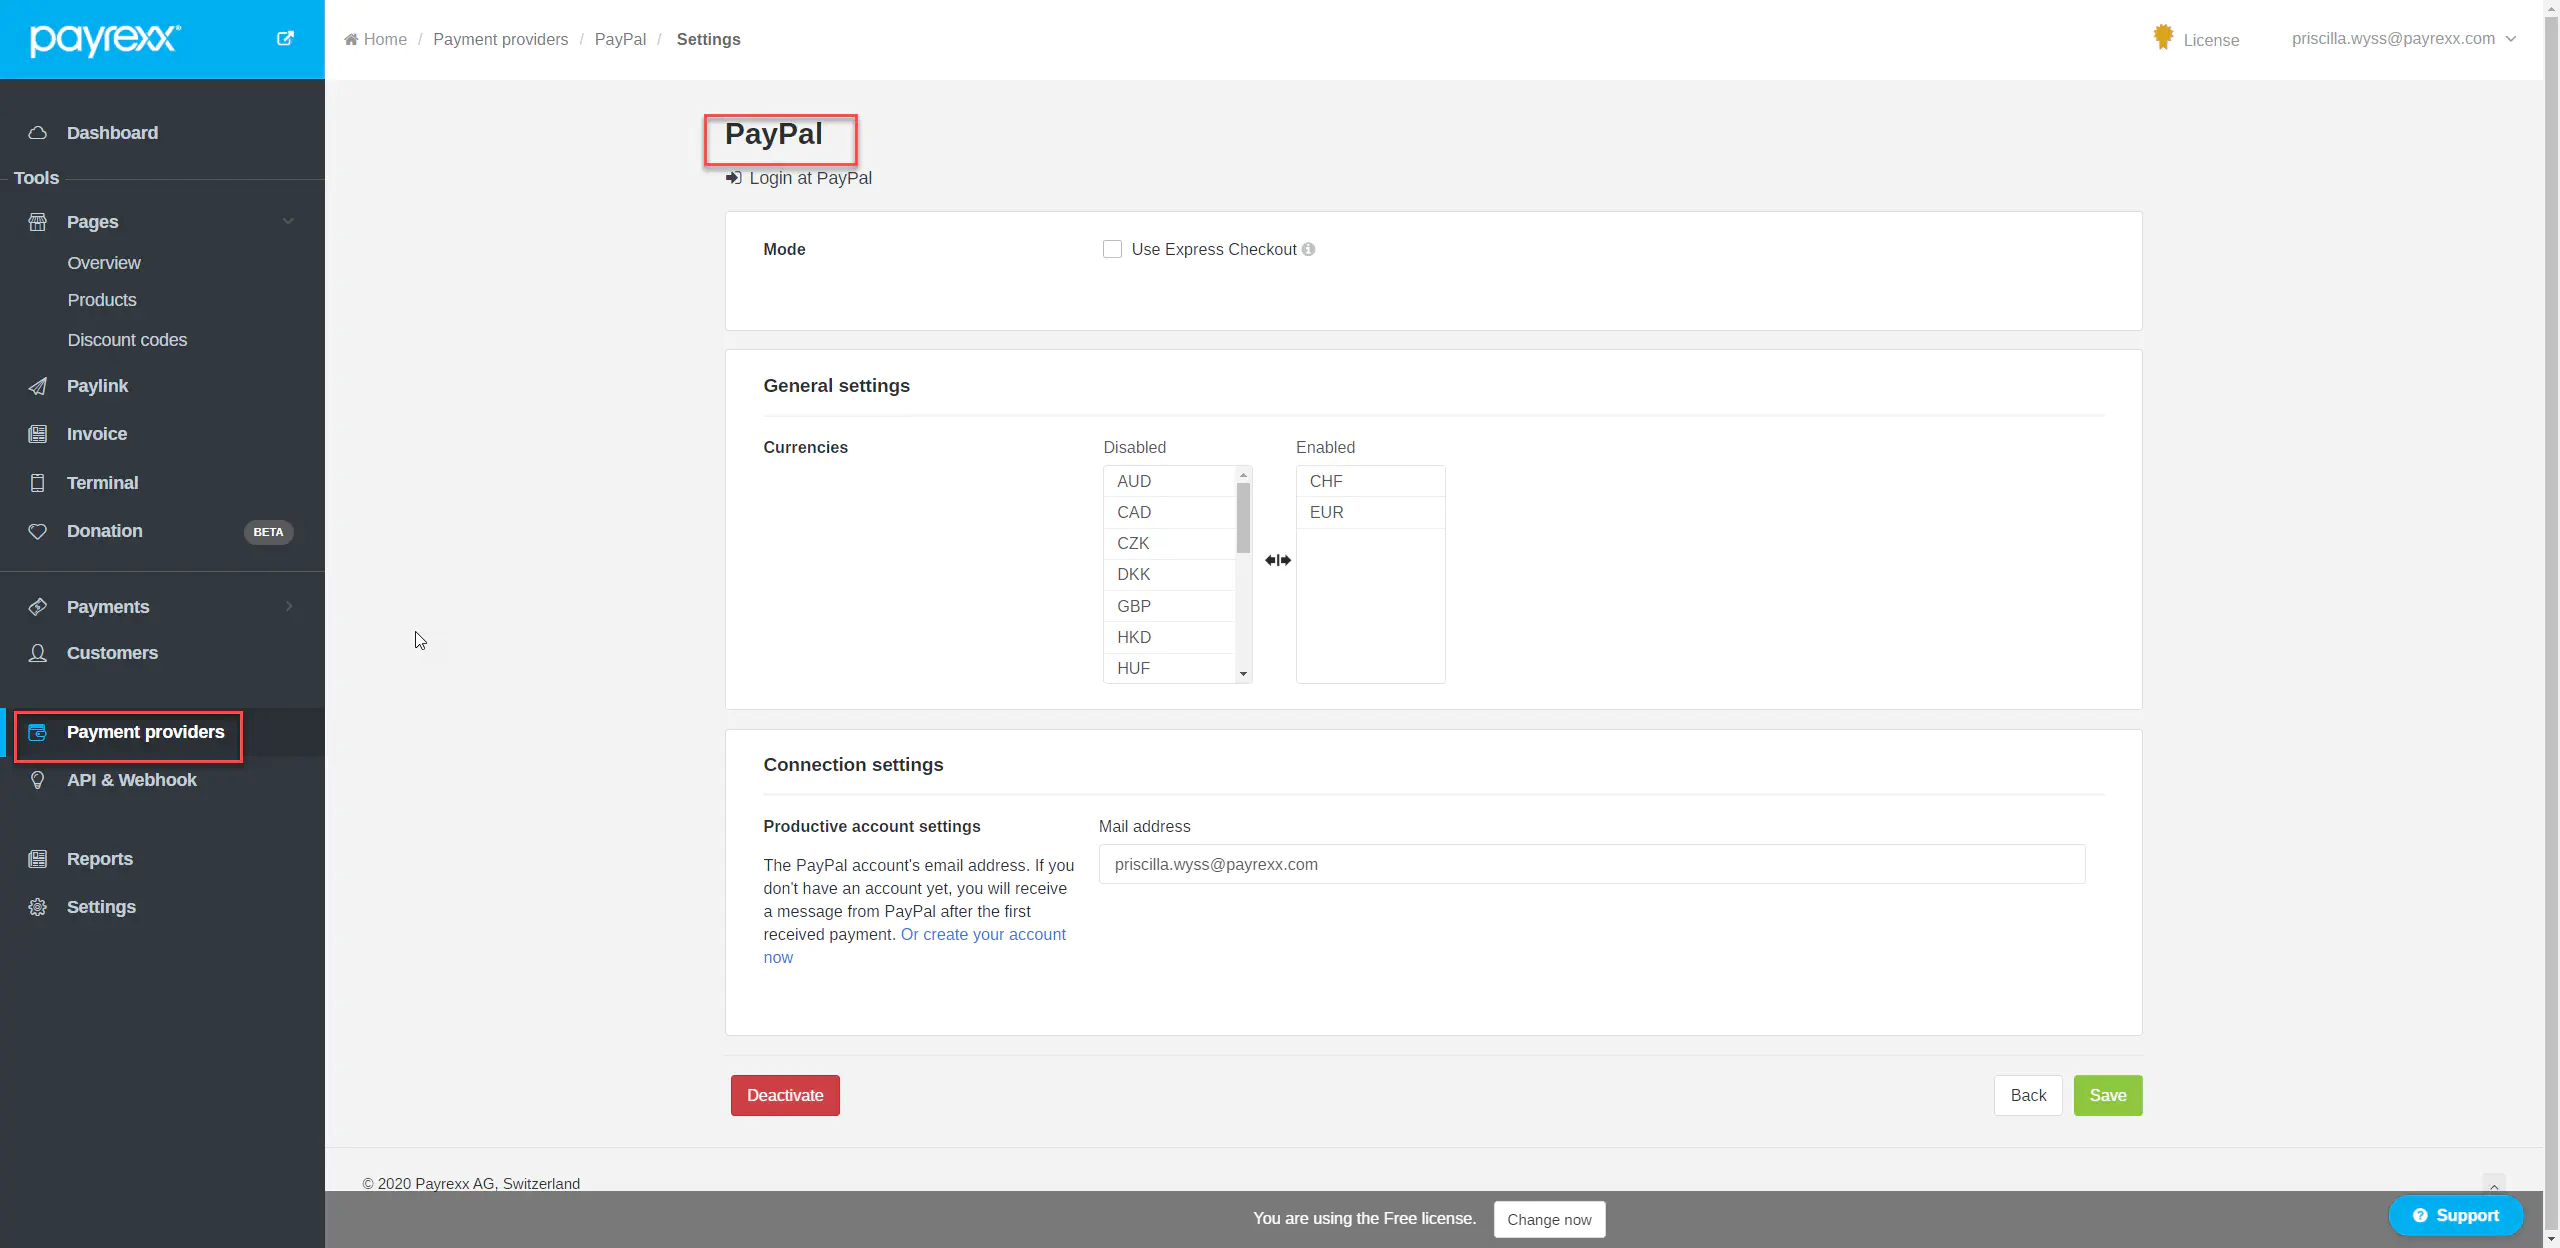Click the Mail address input field
The width and height of the screenshot is (2560, 1248).
tap(1591, 864)
